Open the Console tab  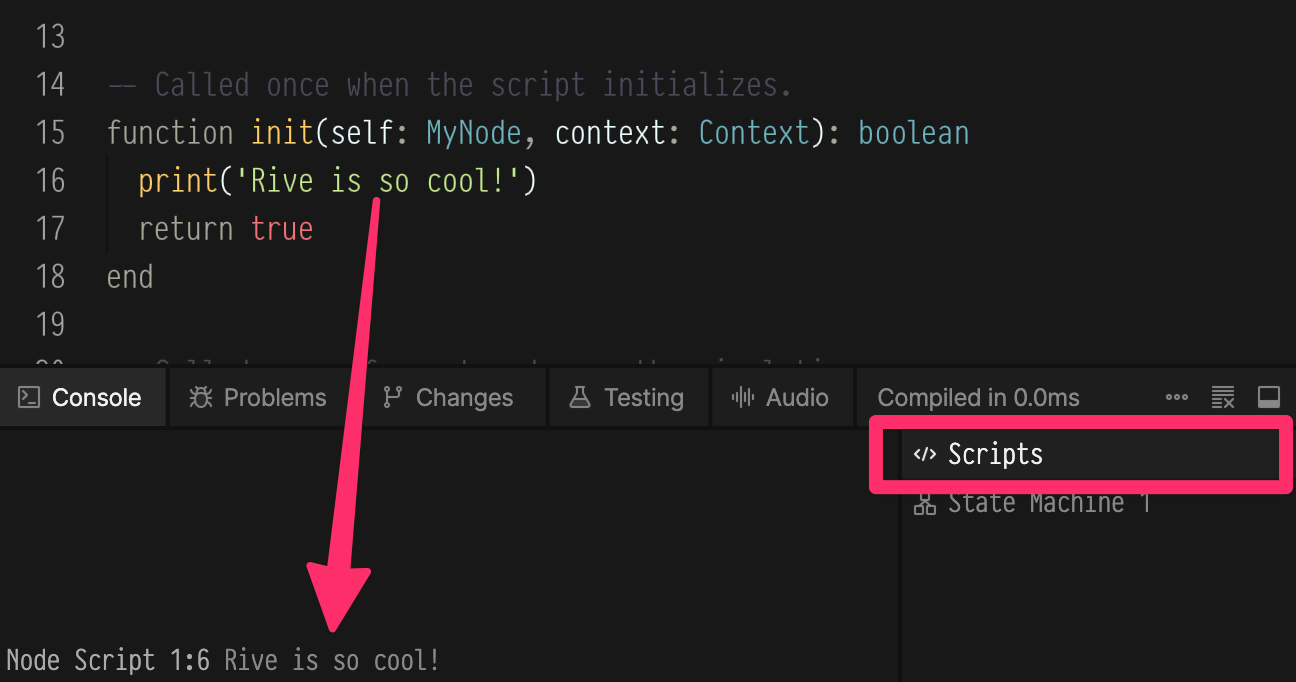[x=82, y=397]
